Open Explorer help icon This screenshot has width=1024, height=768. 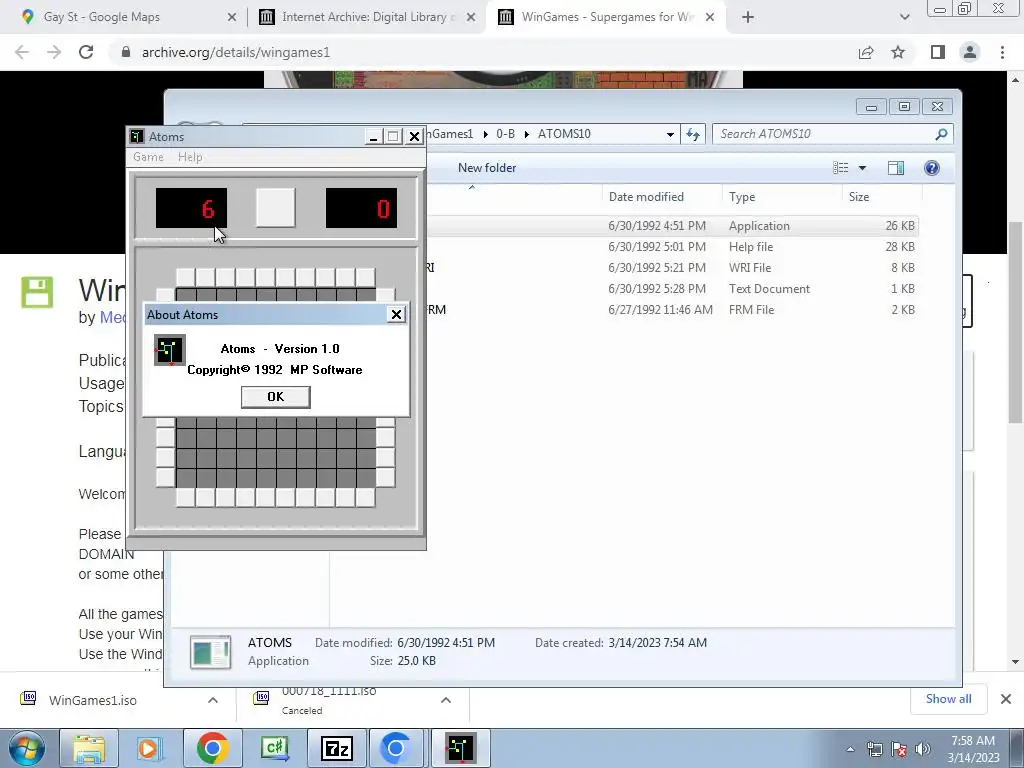click(932, 168)
